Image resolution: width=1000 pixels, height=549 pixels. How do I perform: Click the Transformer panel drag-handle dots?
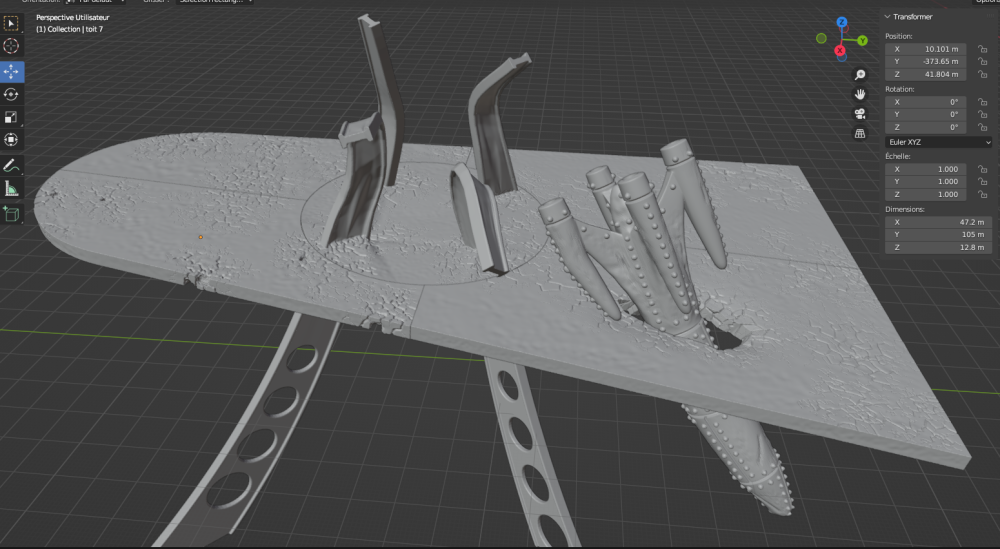992,17
